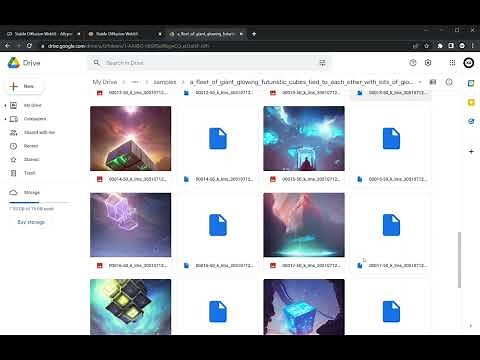Open the Chrome profile icon in the toolbar
Image resolution: width=480 pixels, height=360 pixels.
(462, 46)
